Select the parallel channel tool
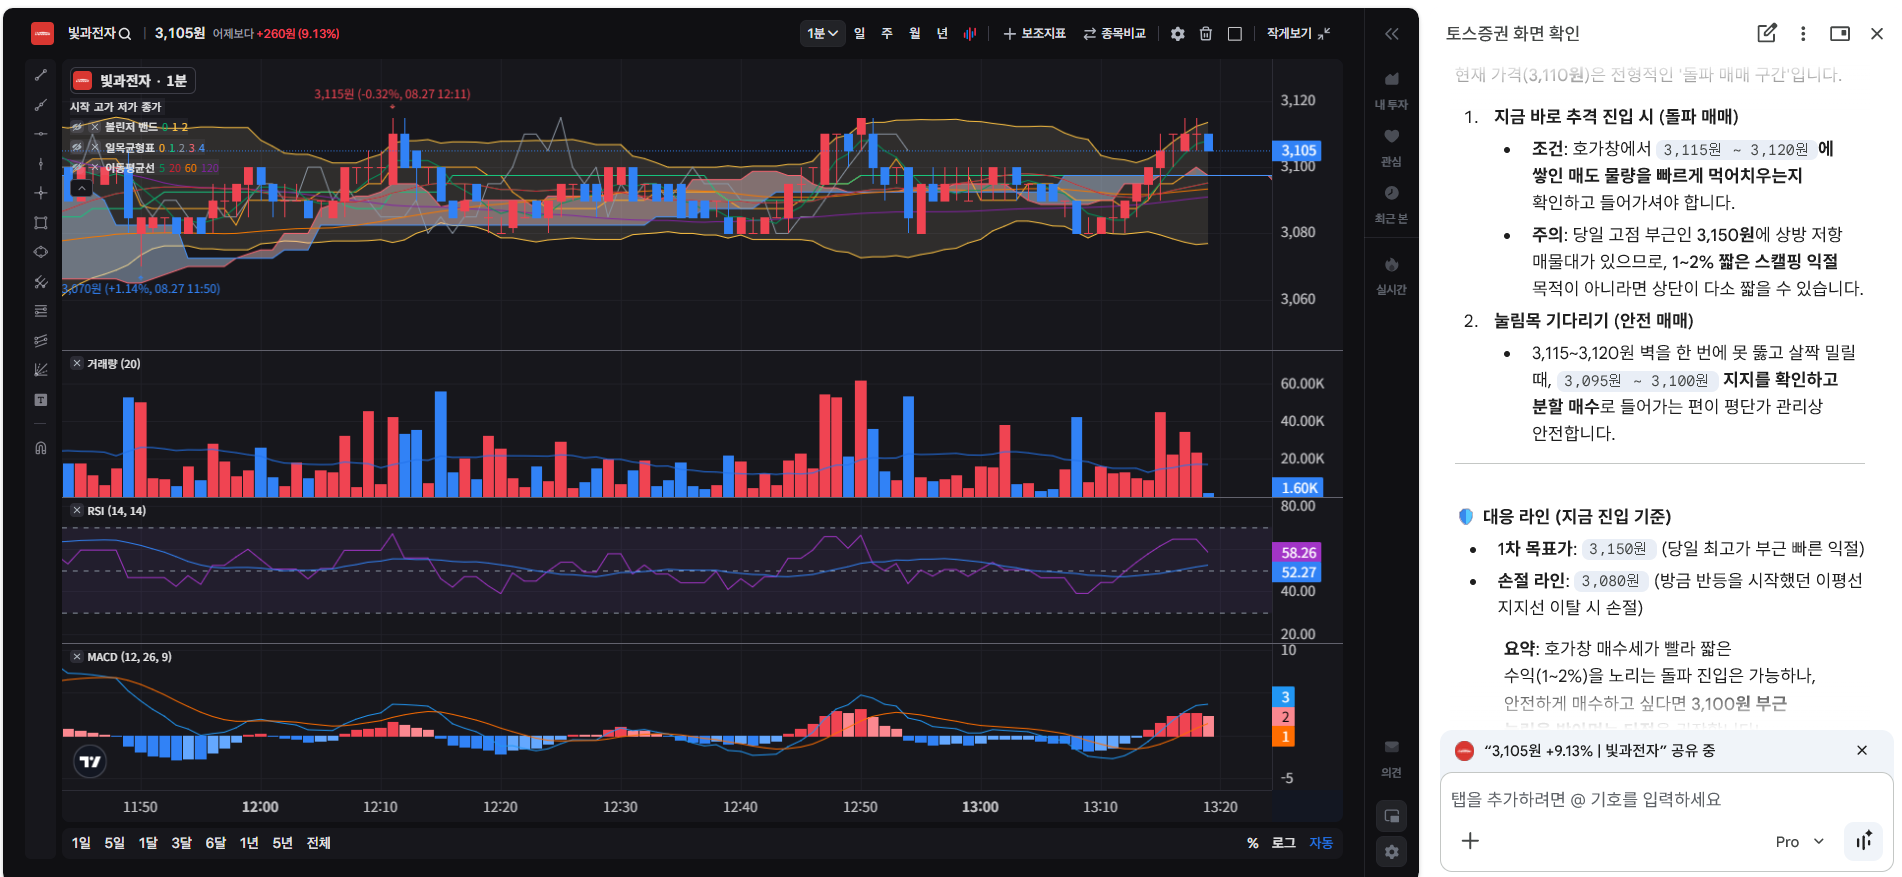 [x=41, y=341]
